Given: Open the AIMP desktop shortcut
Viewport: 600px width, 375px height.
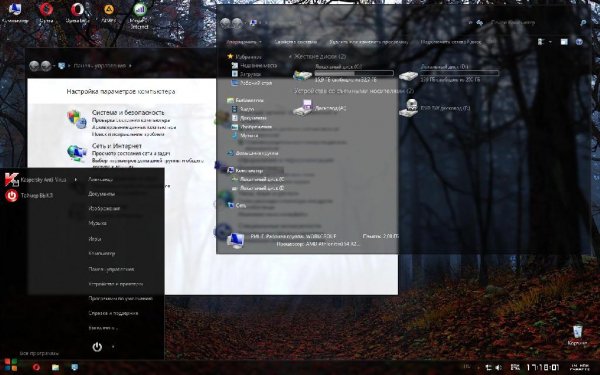Looking at the screenshot, I should [x=109, y=13].
